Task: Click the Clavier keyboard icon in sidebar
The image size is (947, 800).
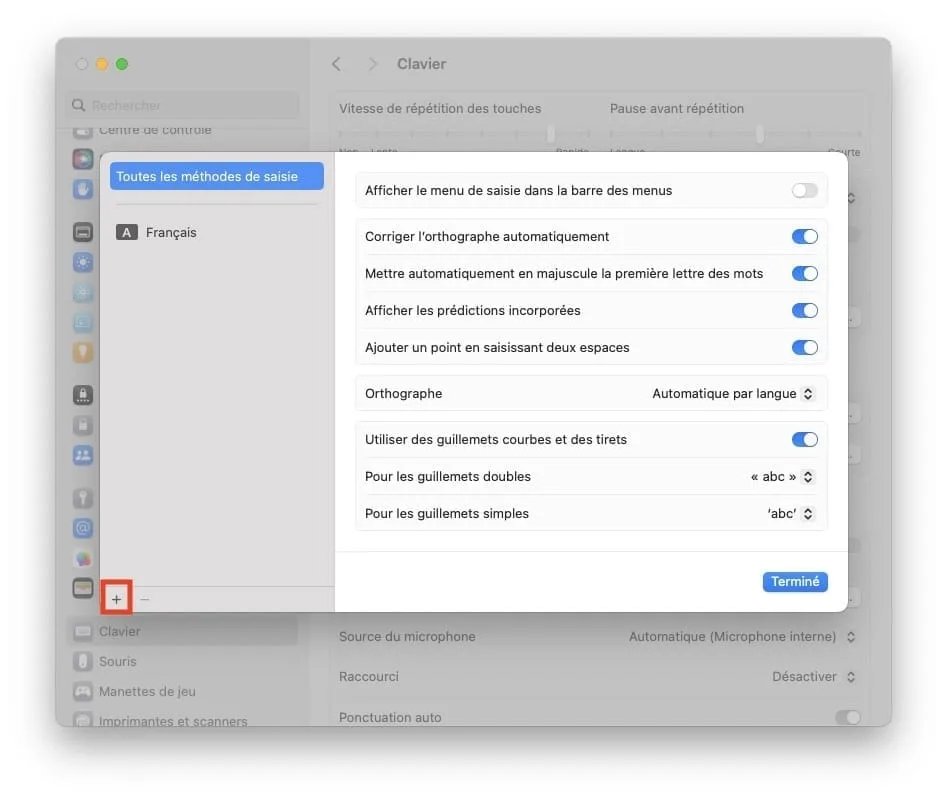Action: click(x=82, y=631)
